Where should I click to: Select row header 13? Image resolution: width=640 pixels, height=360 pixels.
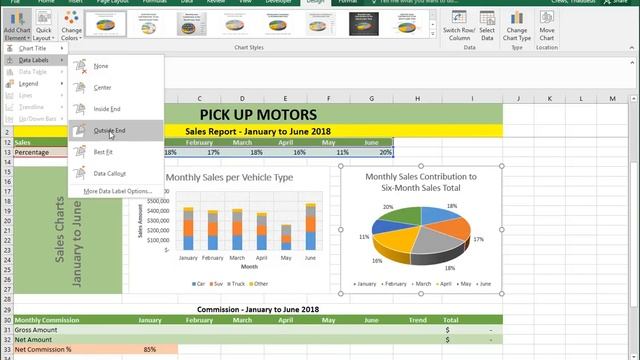coord(8,152)
